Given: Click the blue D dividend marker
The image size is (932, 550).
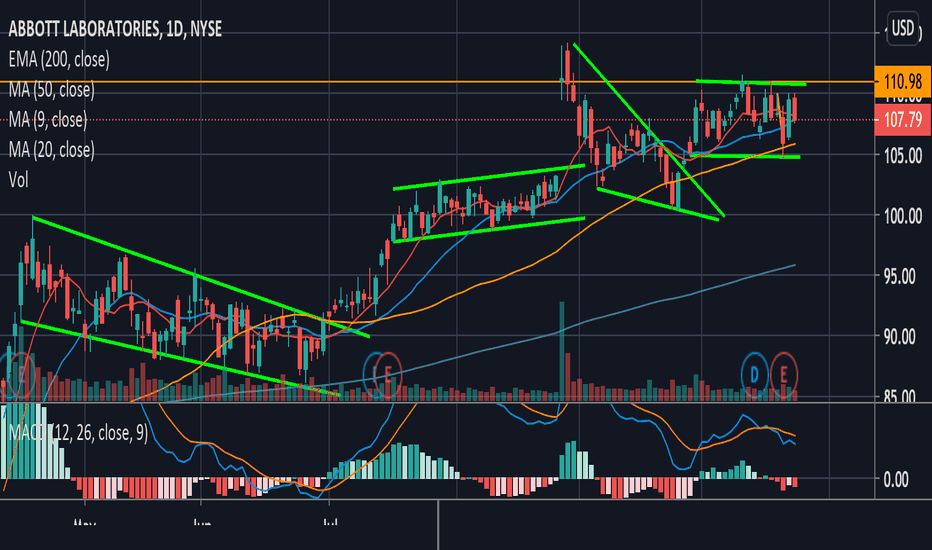Looking at the screenshot, I should [x=754, y=375].
